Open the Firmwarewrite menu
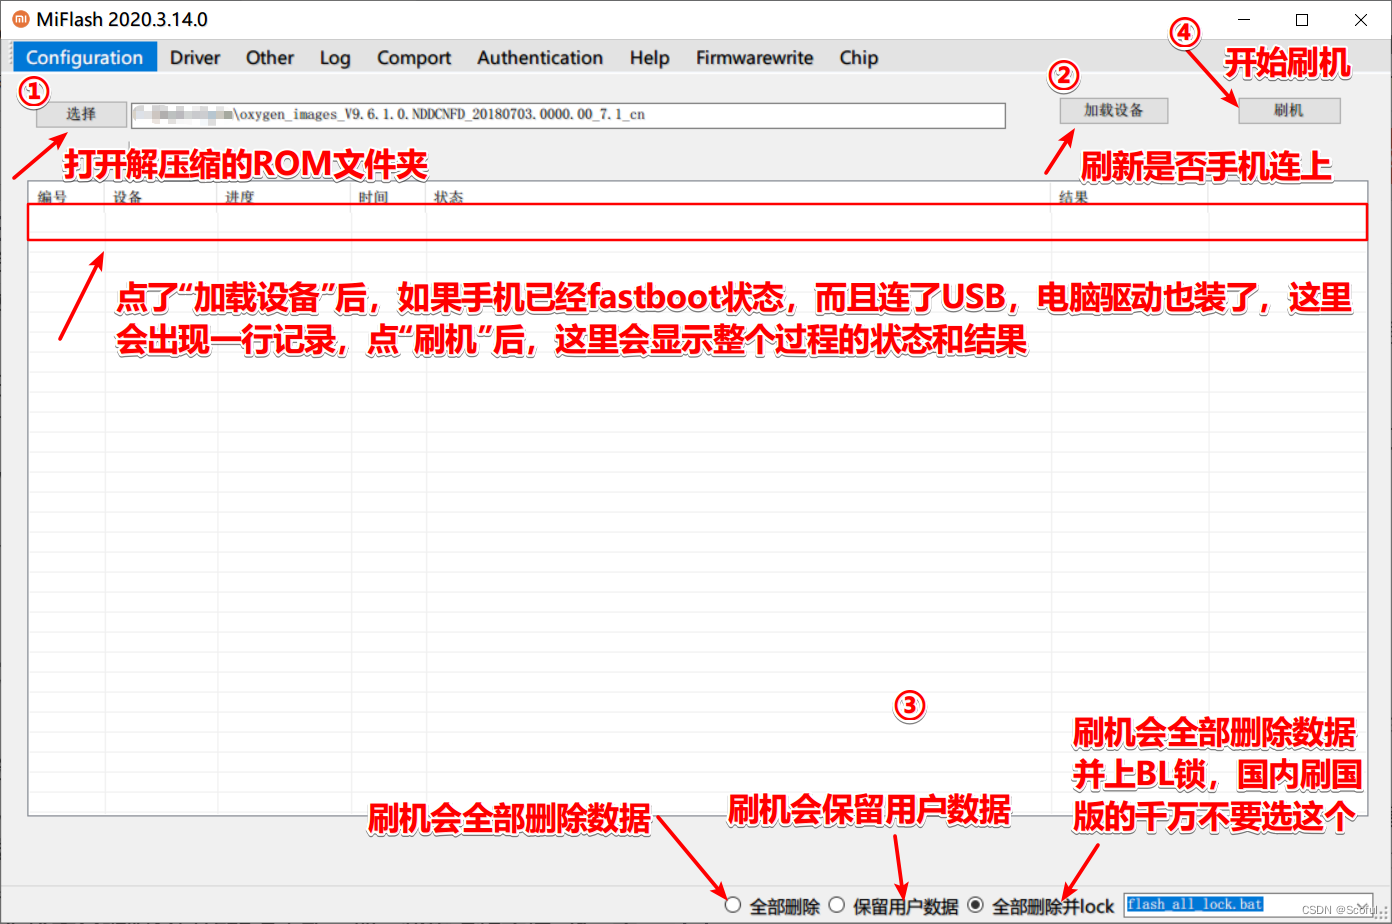The width and height of the screenshot is (1392, 924). 755,57
